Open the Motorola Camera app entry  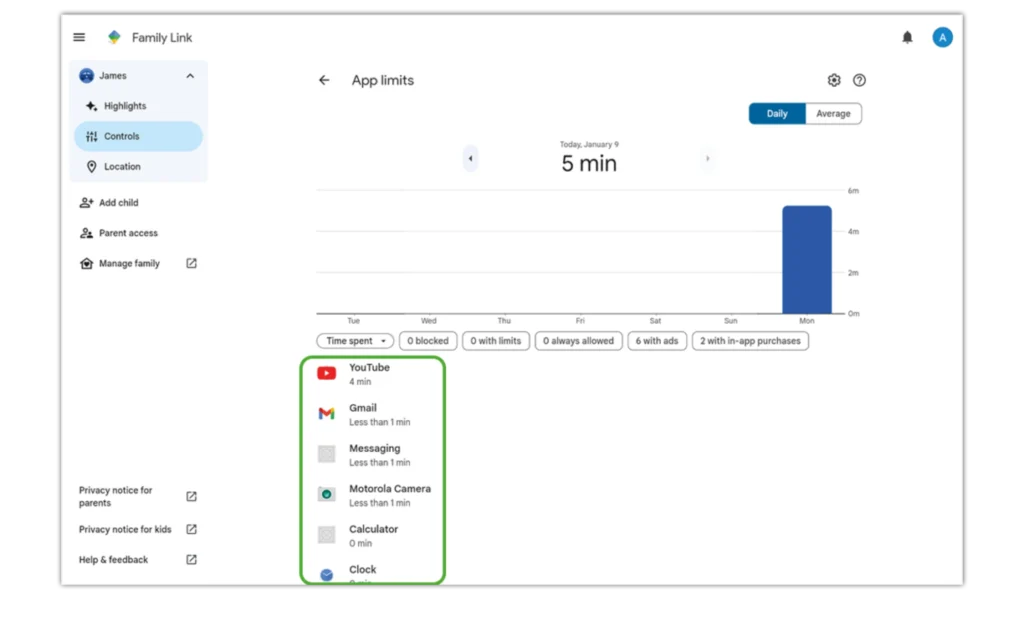tap(373, 496)
